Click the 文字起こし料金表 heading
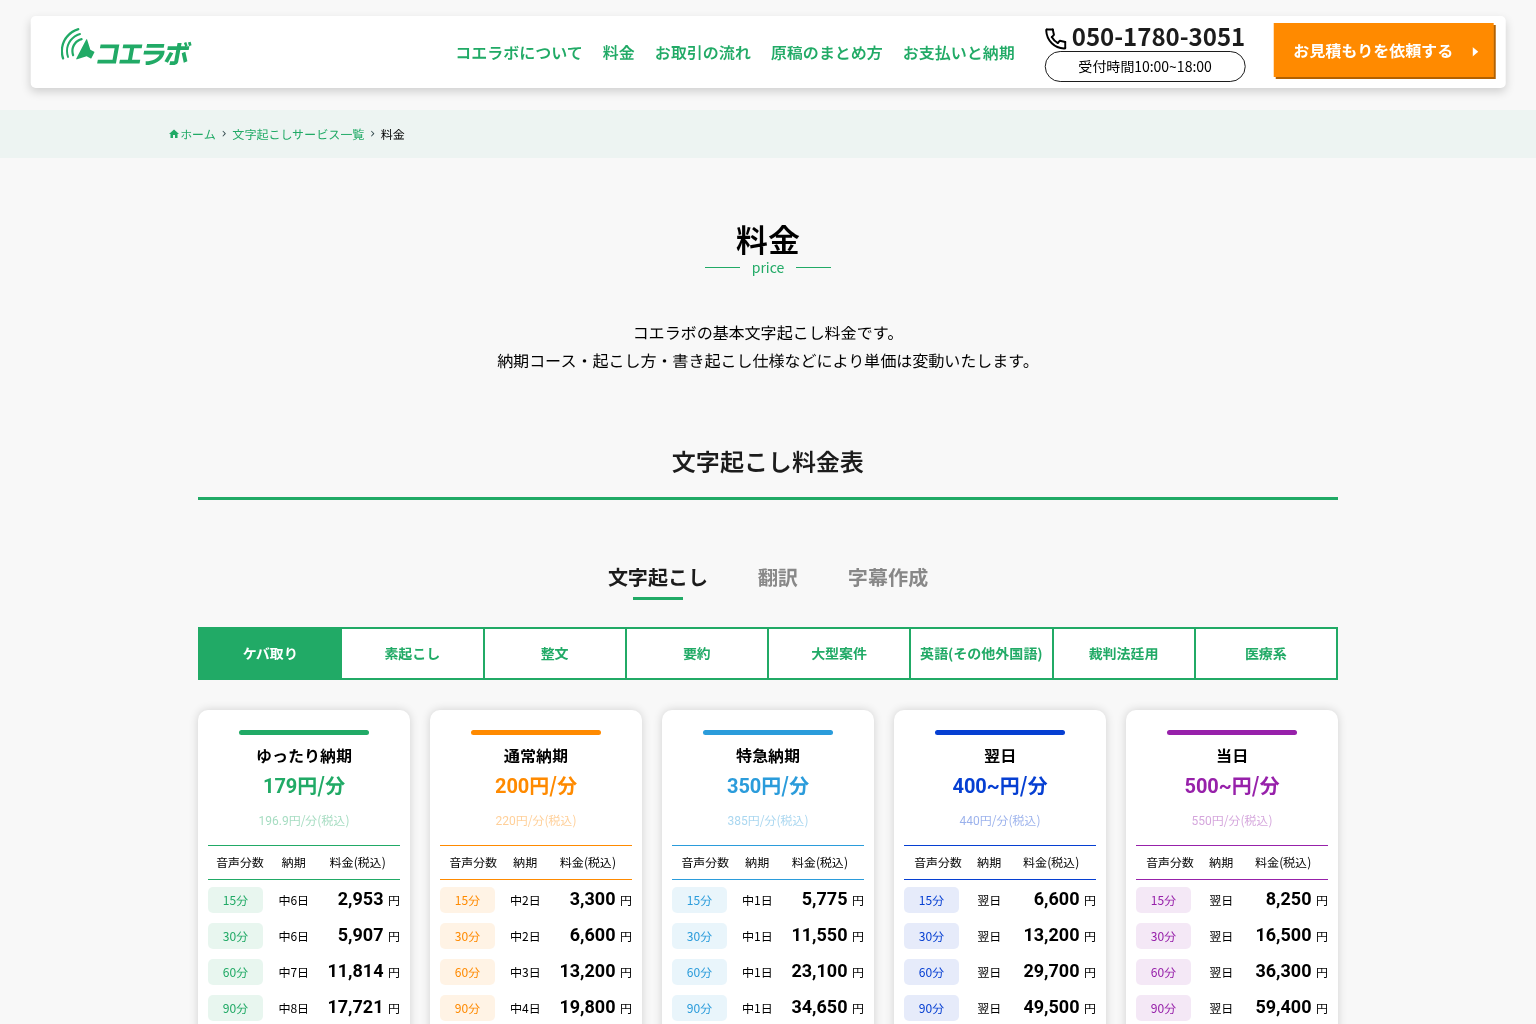1536x1024 pixels. [768, 462]
